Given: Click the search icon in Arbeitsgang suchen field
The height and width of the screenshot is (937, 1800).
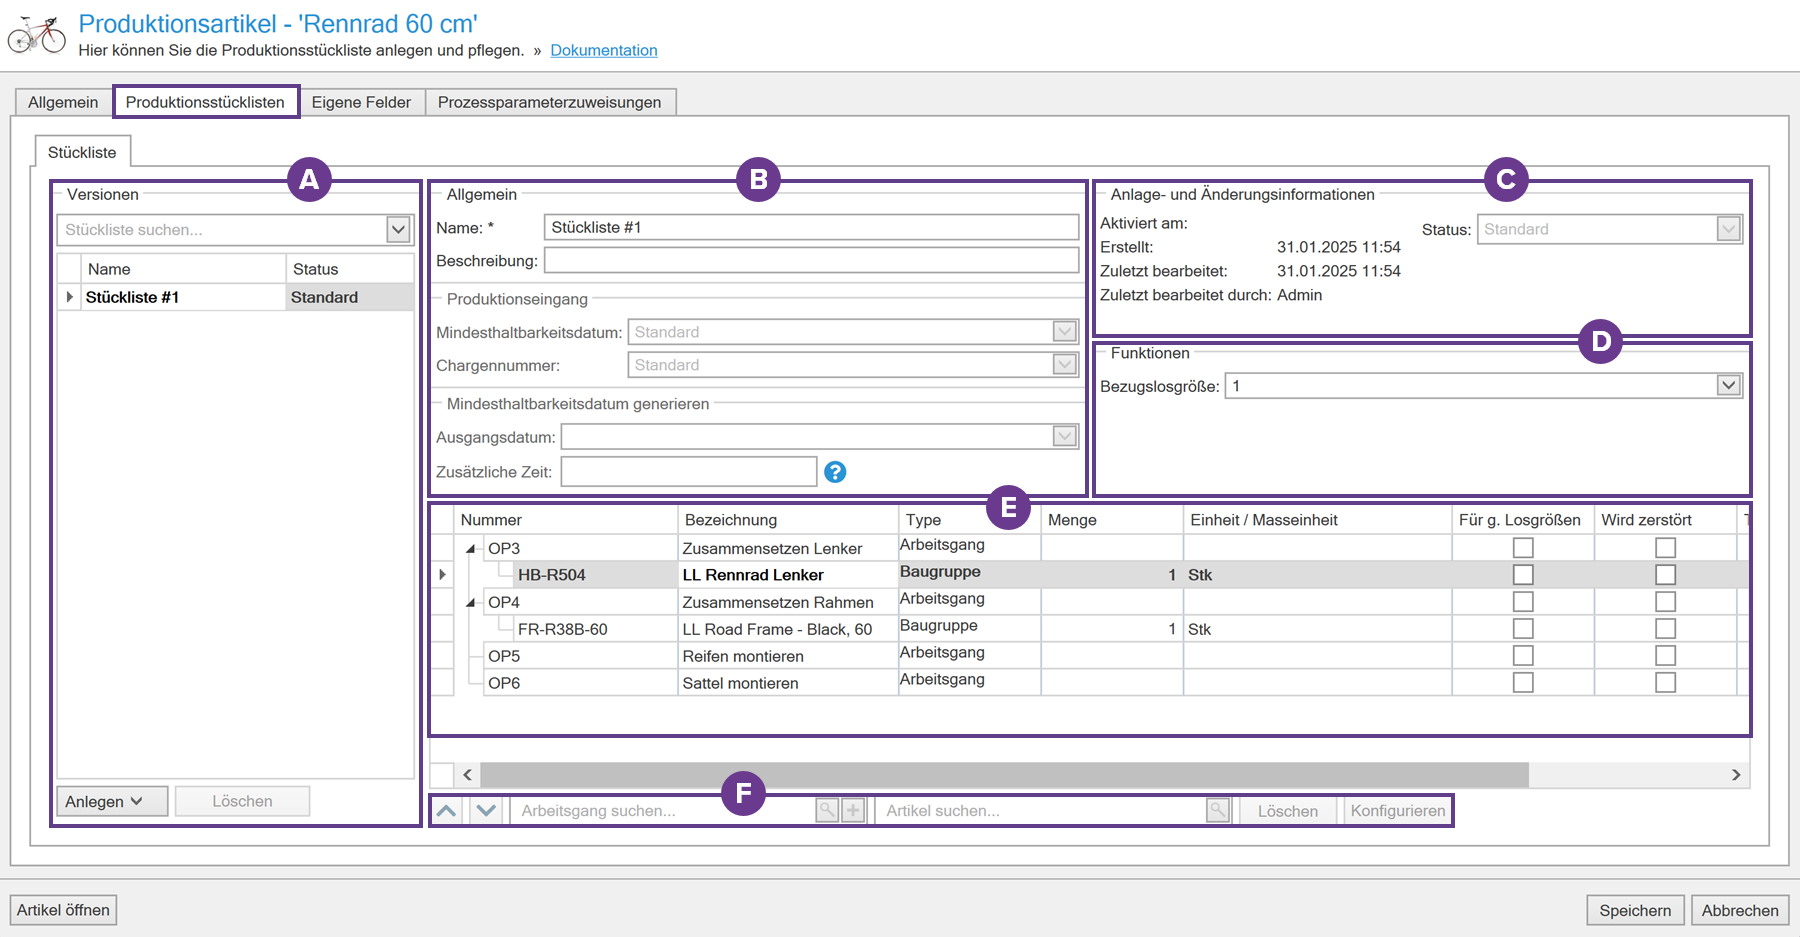Looking at the screenshot, I should coord(827,811).
